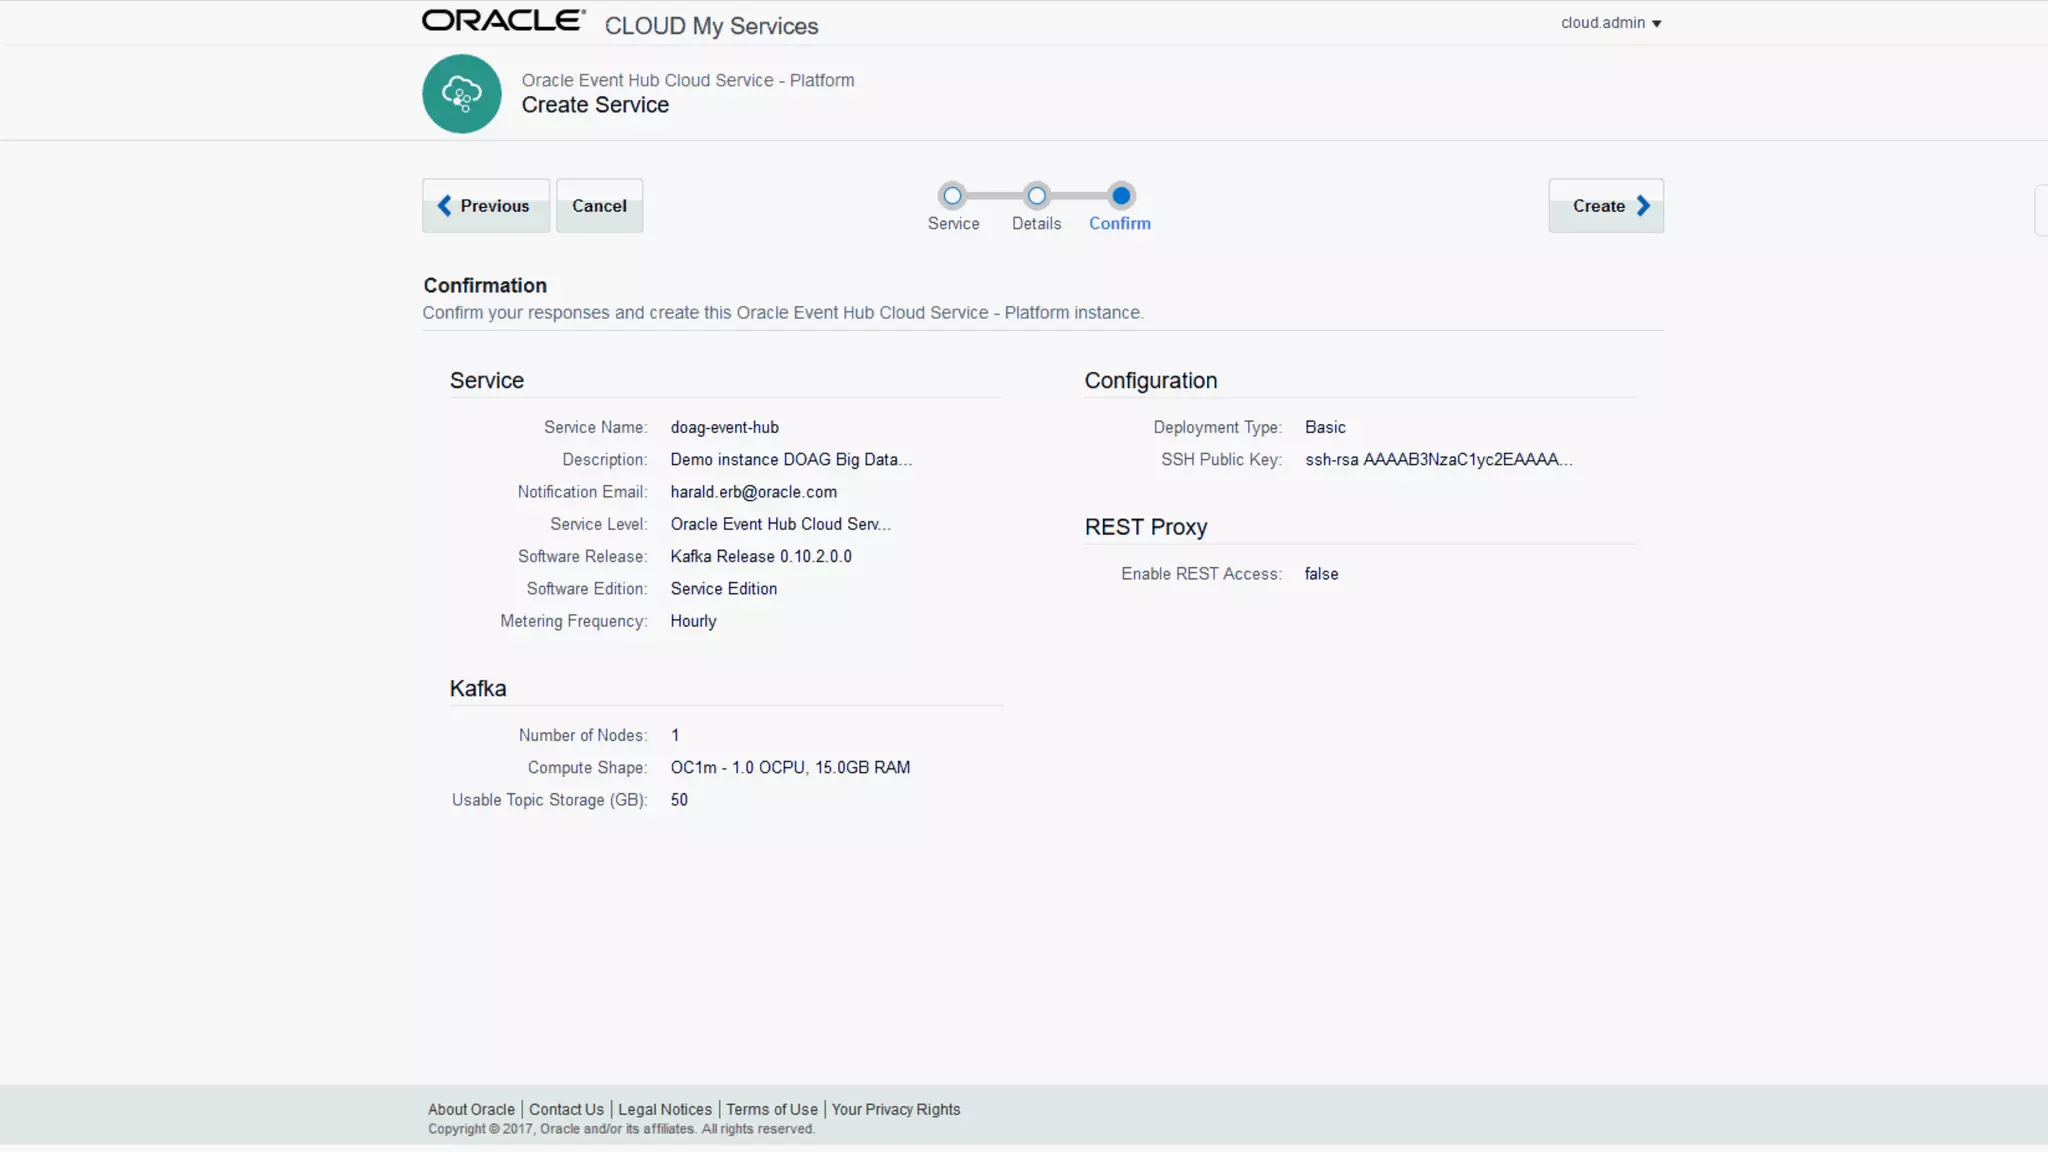This screenshot has width=2048, height=1152.
Task: Open the Terms of Use link
Action: (x=772, y=1109)
